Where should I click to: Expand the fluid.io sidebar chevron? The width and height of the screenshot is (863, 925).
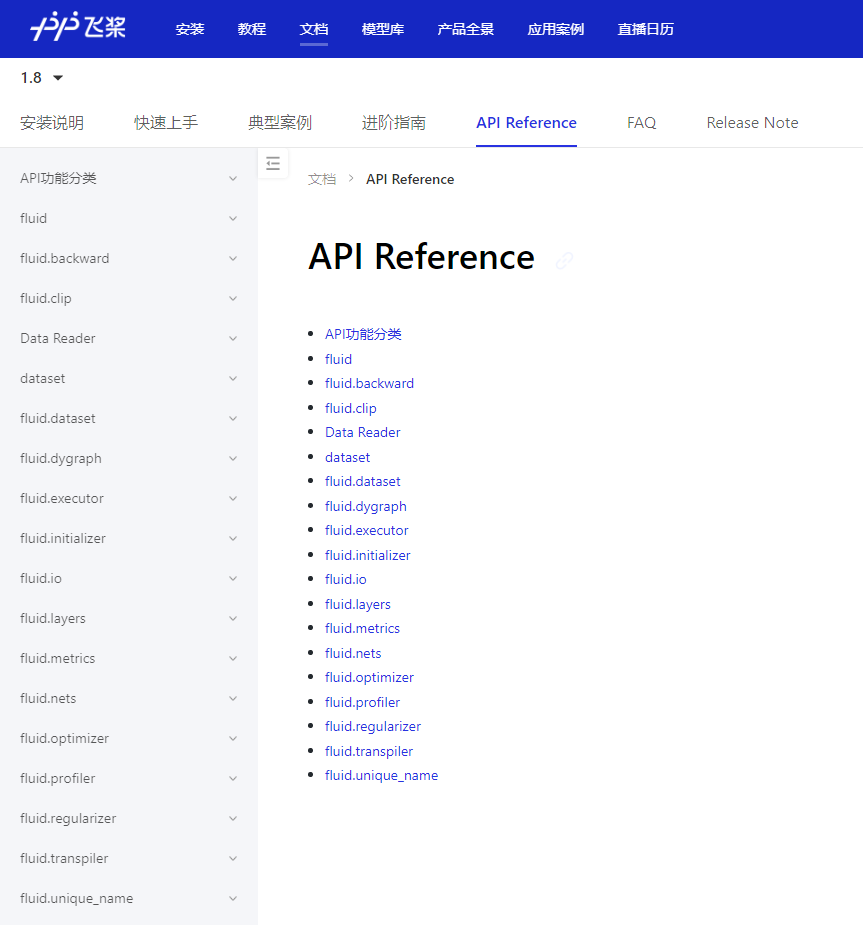[233, 579]
